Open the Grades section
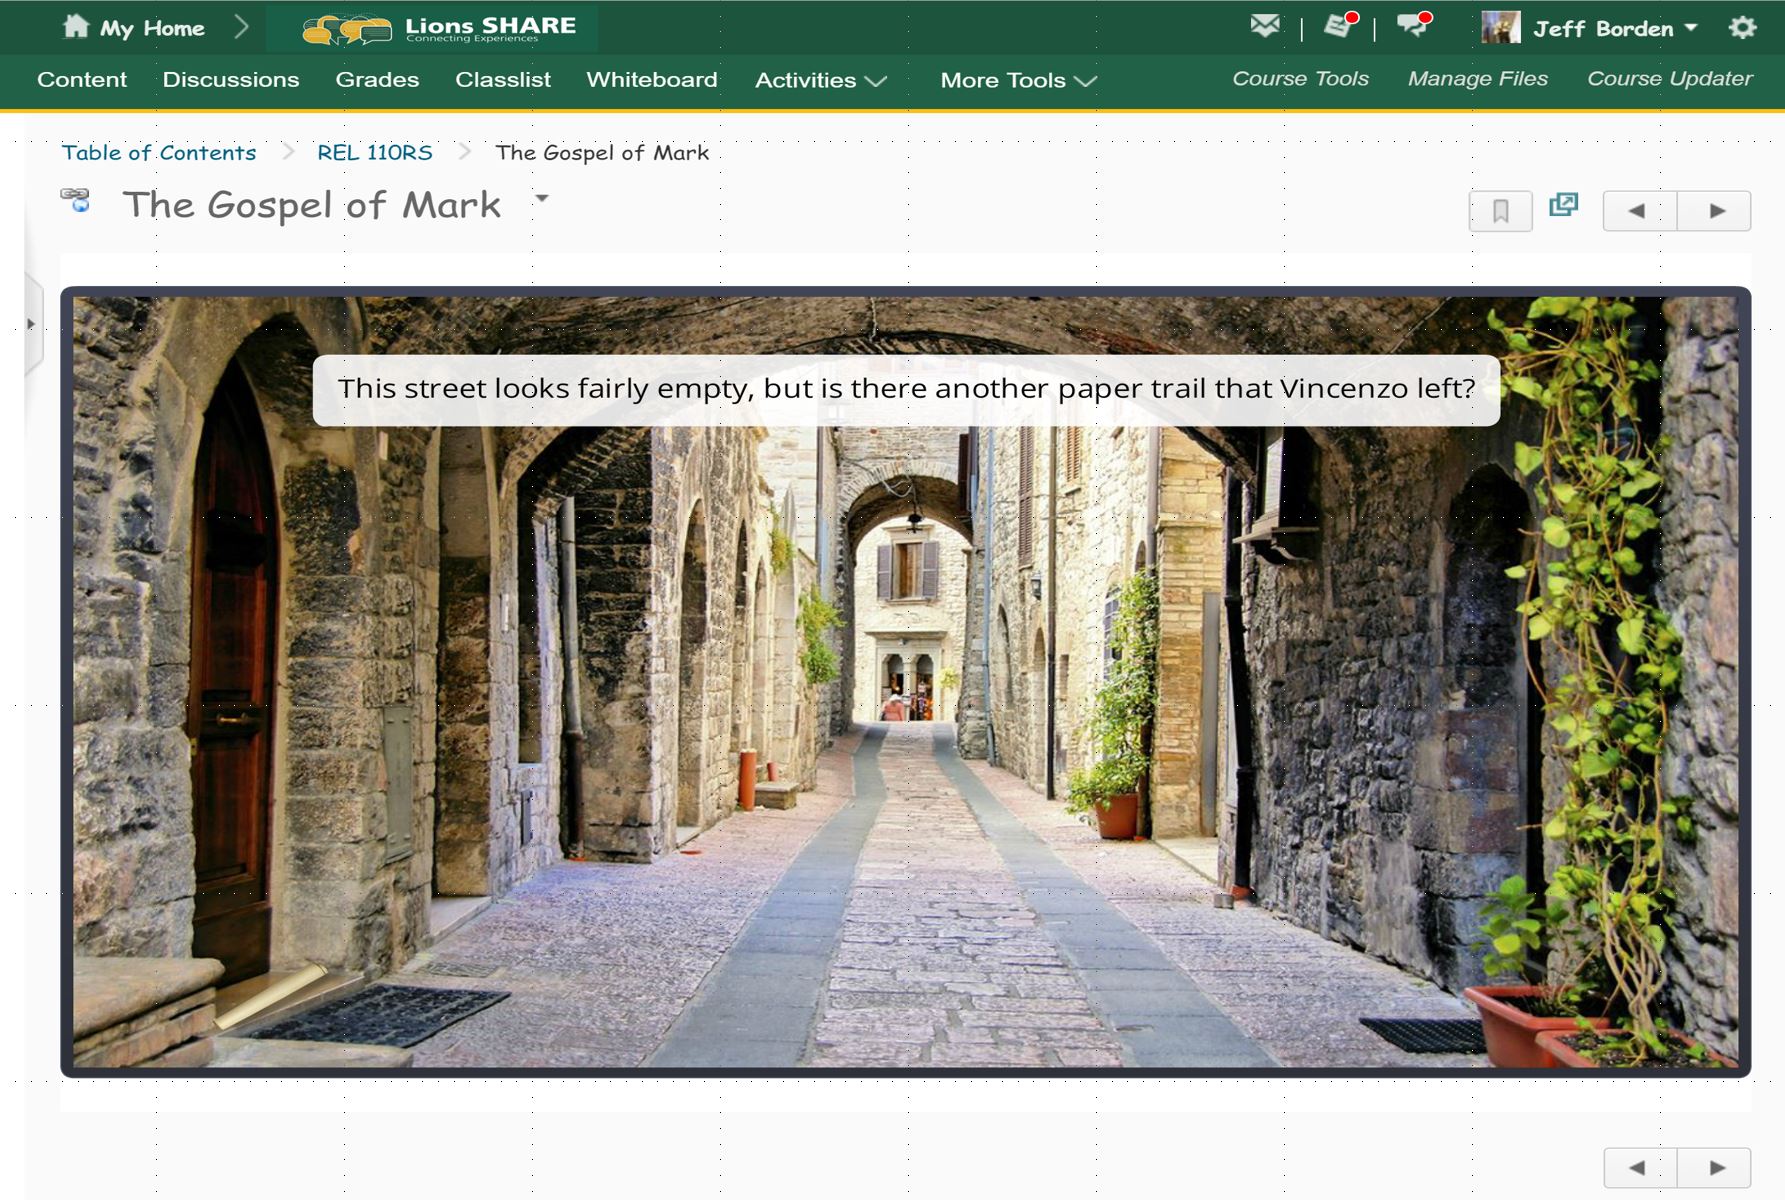 coord(377,80)
